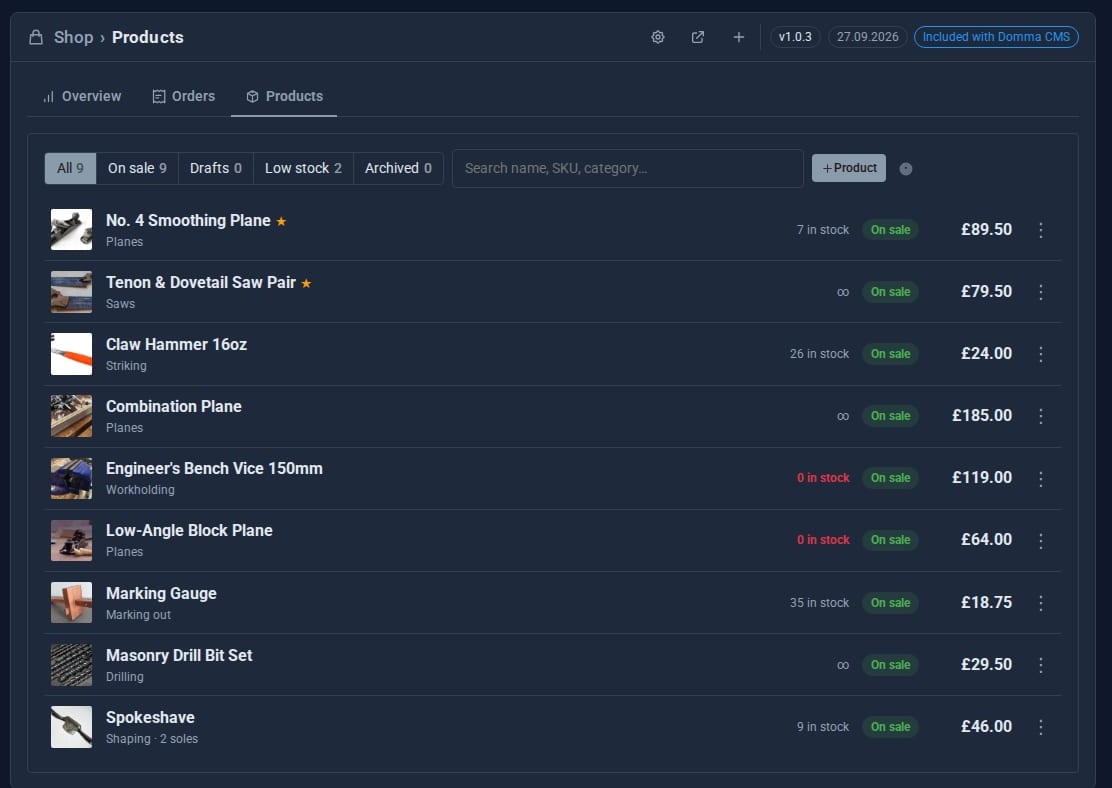Filter products by Archived

(x=398, y=168)
